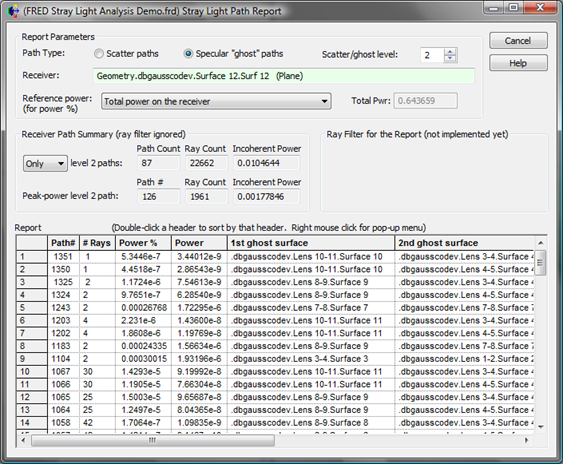563x464 pixels.
Task: Click the horizontal scrollbar thumb of report
Action: pos(153,440)
